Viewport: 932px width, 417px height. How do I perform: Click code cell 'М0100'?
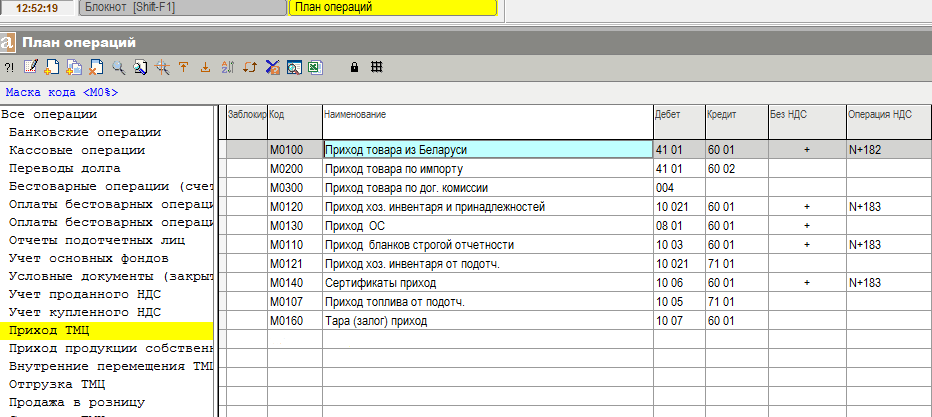pyautogui.click(x=294, y=150)
